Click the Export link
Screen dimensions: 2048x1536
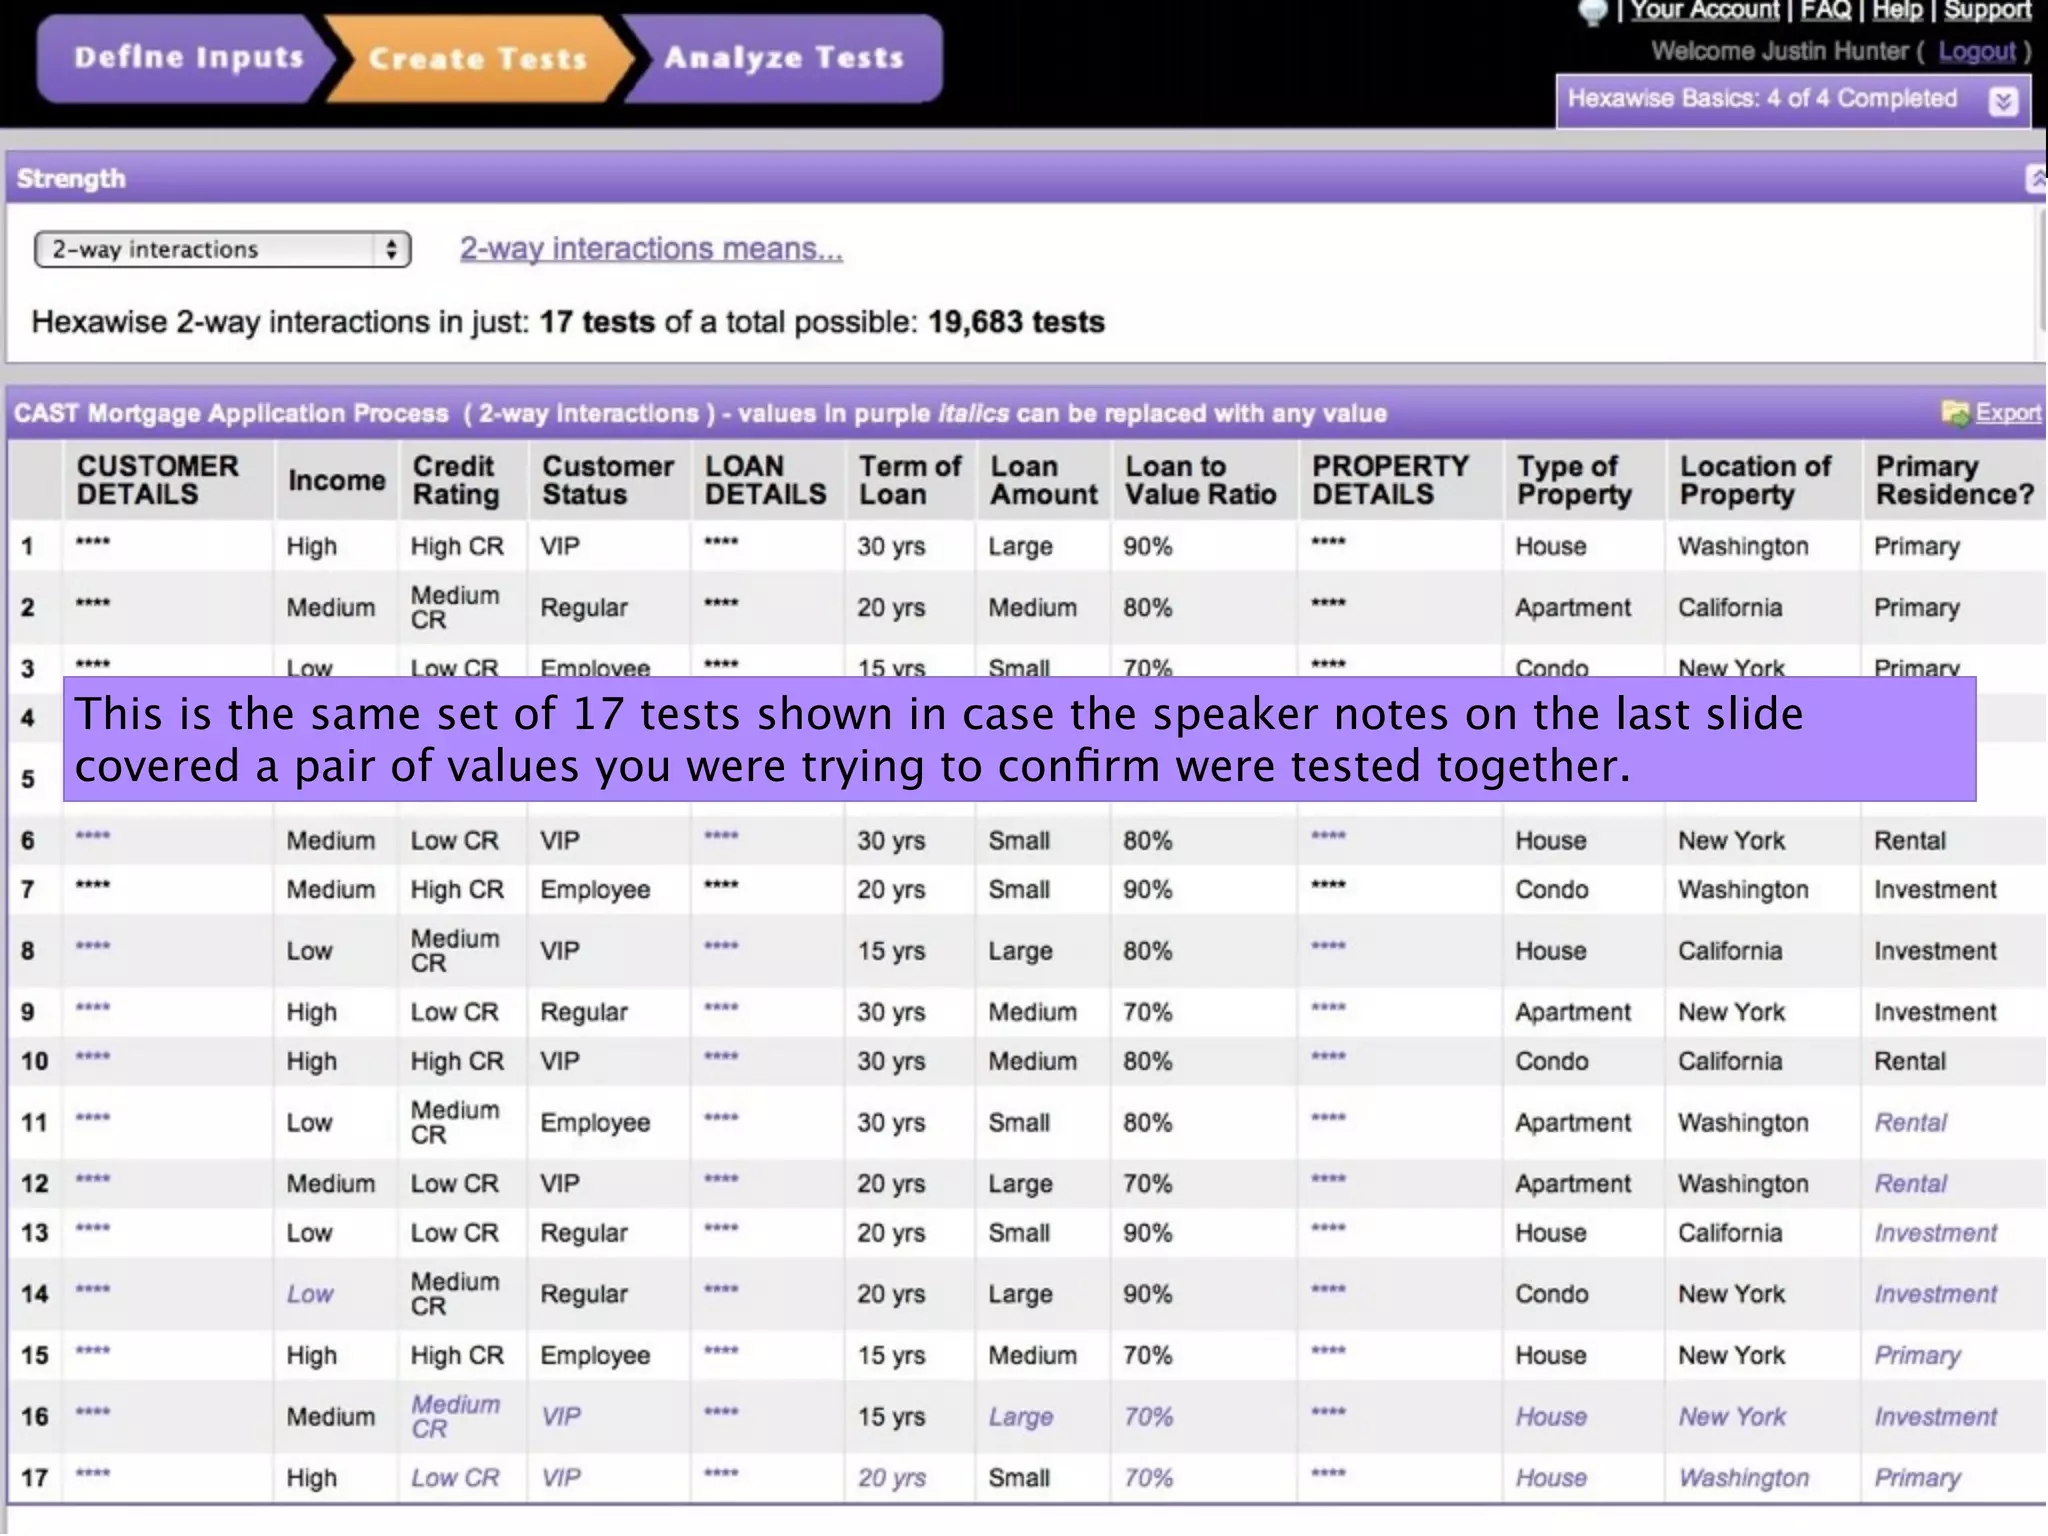(2008, 413)
